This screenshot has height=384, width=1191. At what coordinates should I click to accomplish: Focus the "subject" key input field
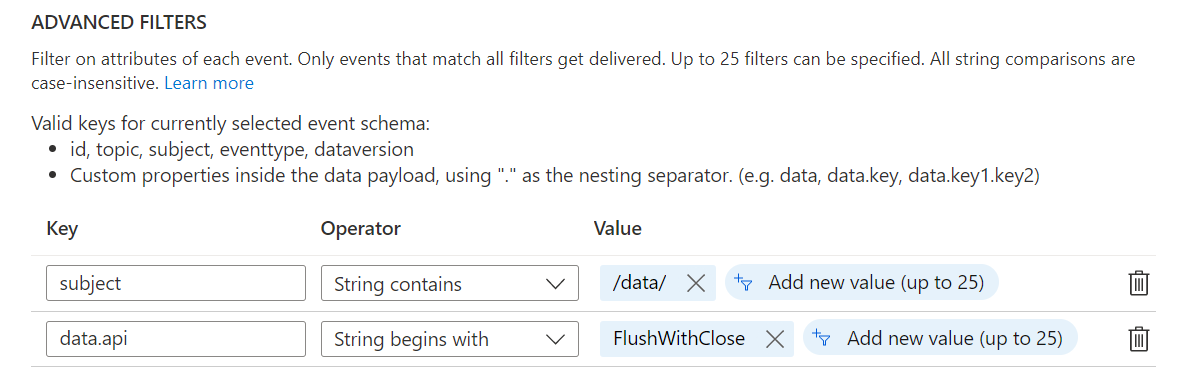176,283
